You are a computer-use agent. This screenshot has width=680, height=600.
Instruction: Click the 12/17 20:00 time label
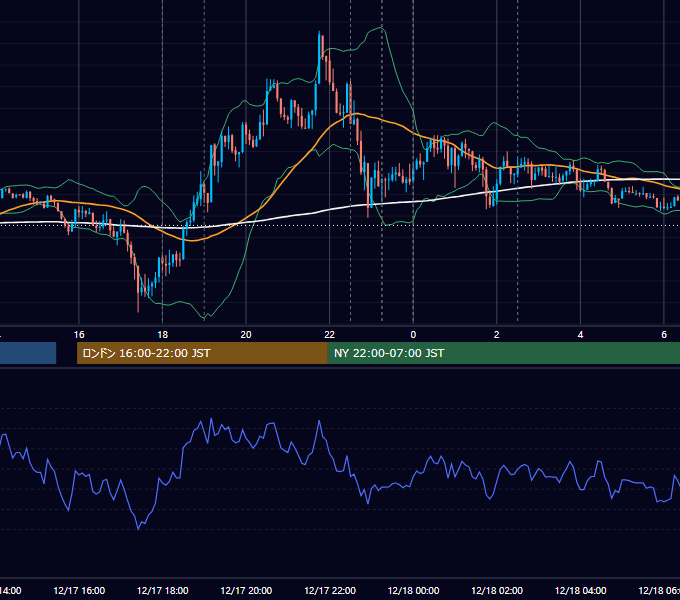pos(246,590)
